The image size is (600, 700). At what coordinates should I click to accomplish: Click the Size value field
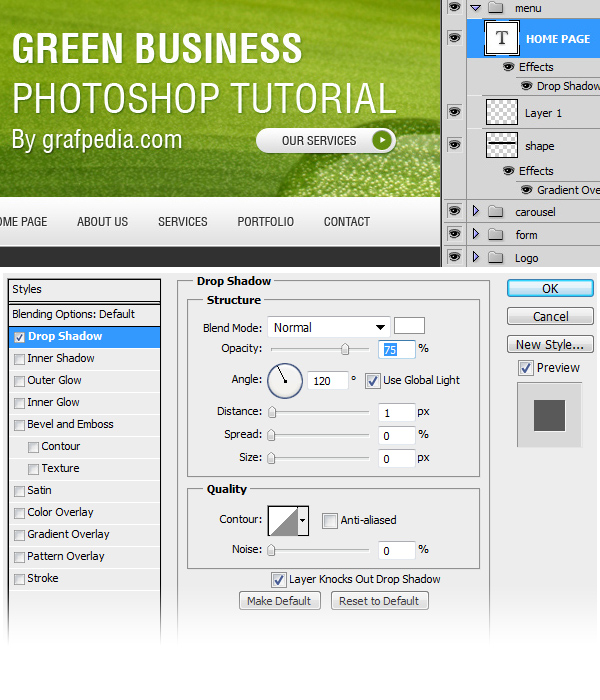pos(397,458)
